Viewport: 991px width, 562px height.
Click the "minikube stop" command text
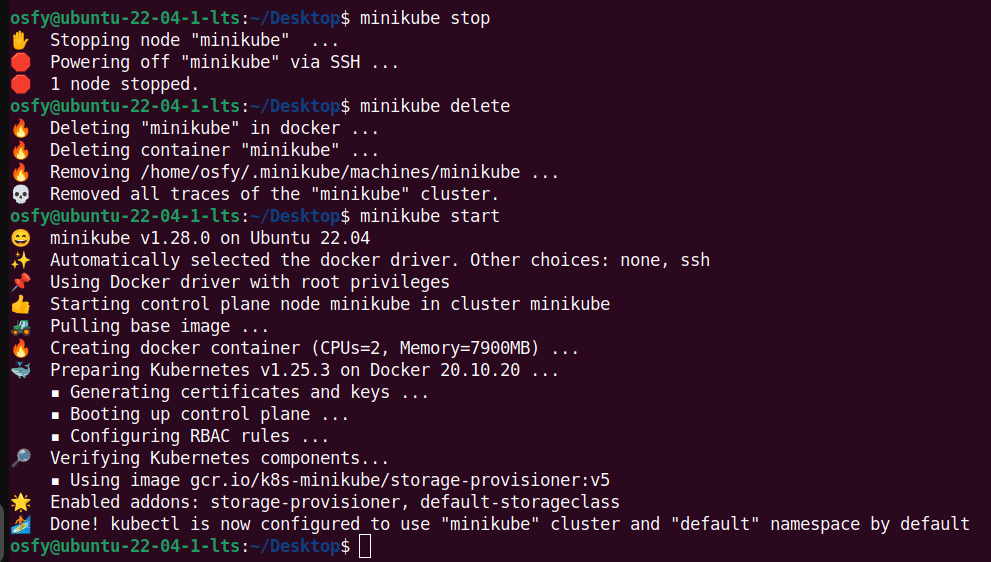425,18
